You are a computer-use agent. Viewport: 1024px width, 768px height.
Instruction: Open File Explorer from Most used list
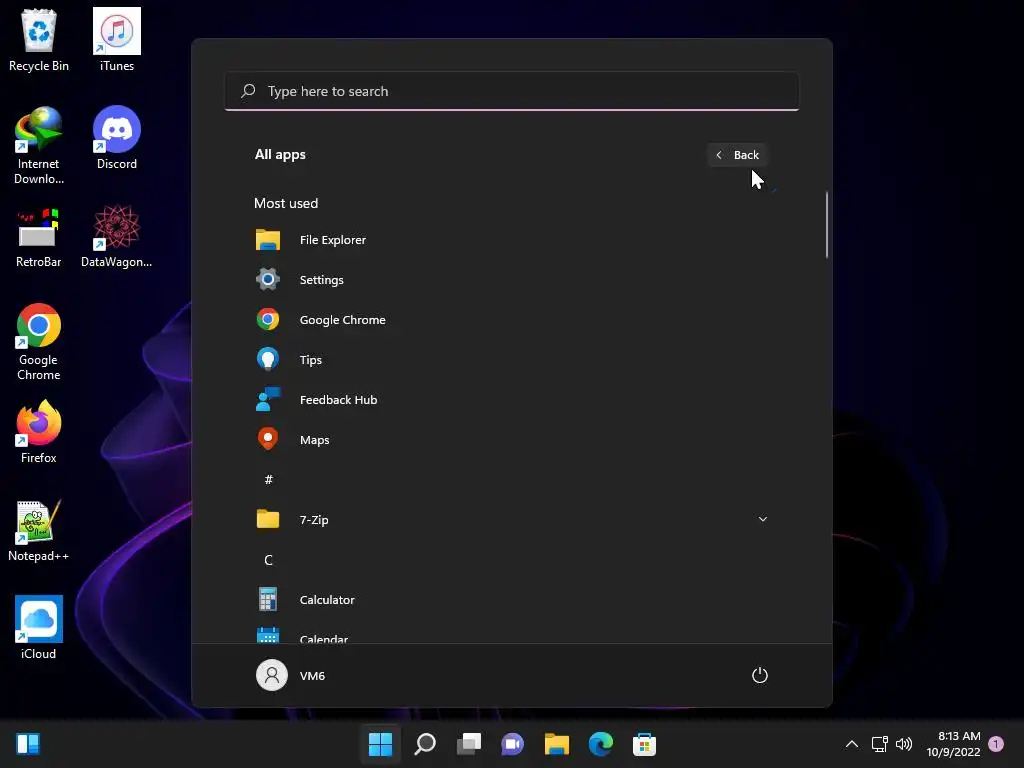tap(511, 240)
